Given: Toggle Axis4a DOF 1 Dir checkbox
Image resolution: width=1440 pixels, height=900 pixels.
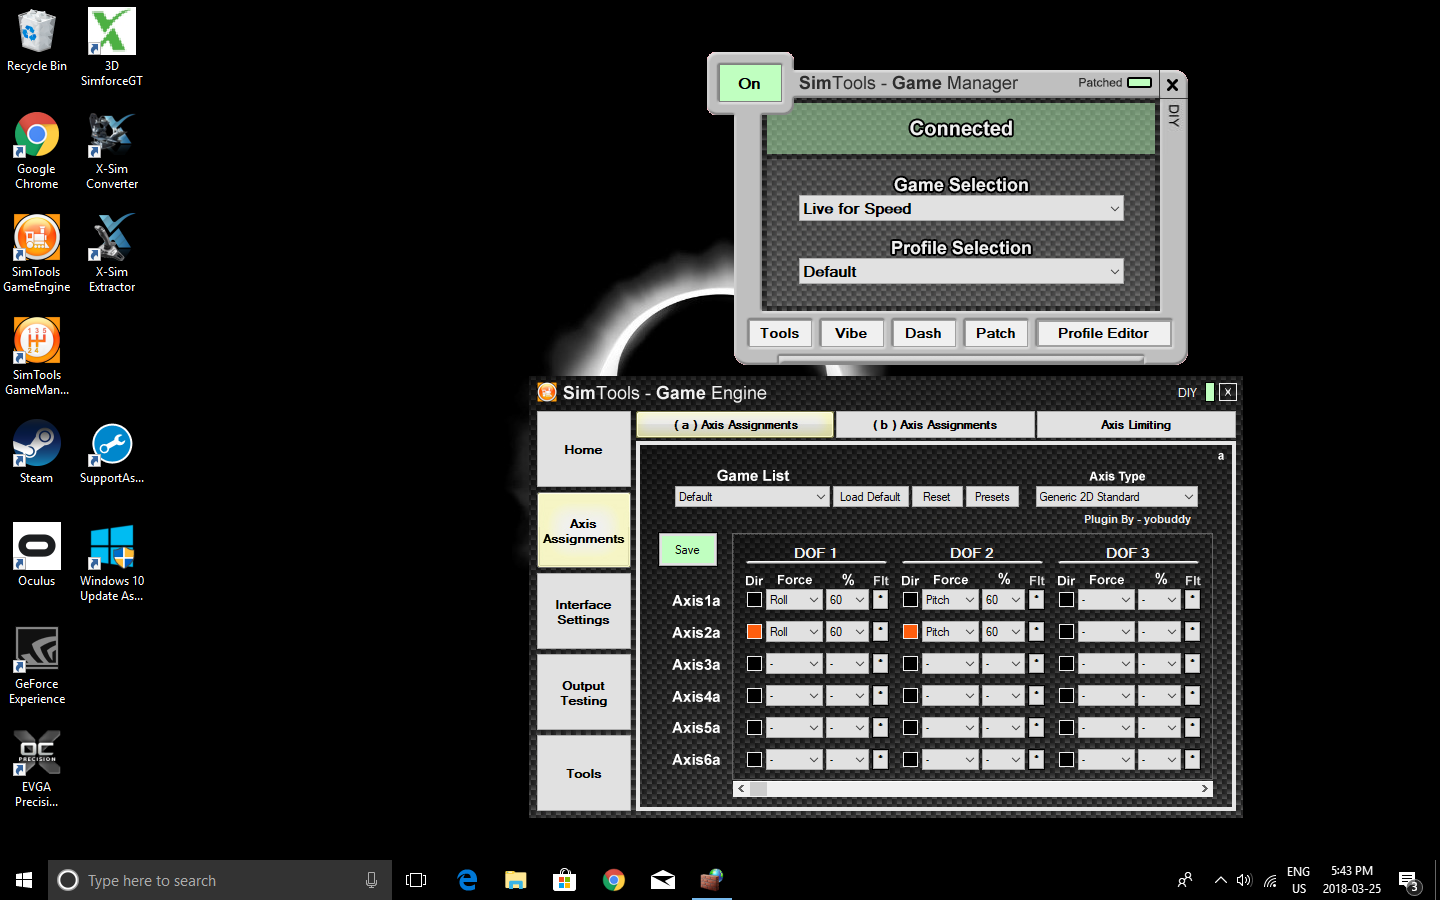Looking at the screenshot, I should point(754,696).
